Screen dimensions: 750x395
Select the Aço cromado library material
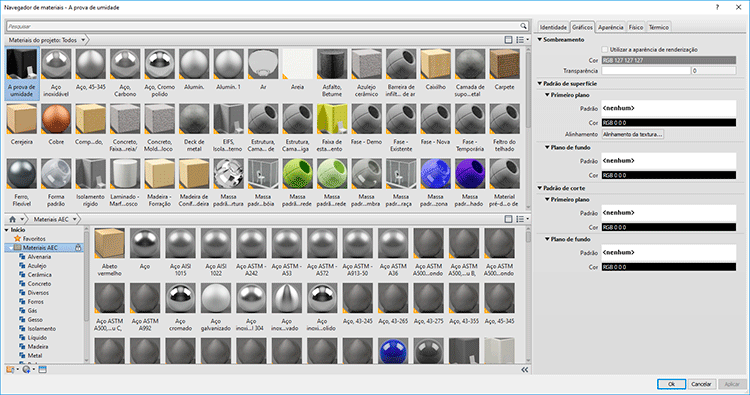[x=180, y=298]
